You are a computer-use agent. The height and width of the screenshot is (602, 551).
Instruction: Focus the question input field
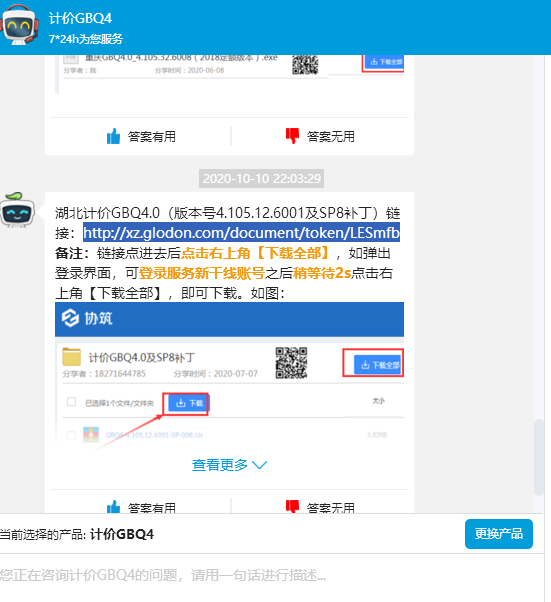tap(272, 575)
